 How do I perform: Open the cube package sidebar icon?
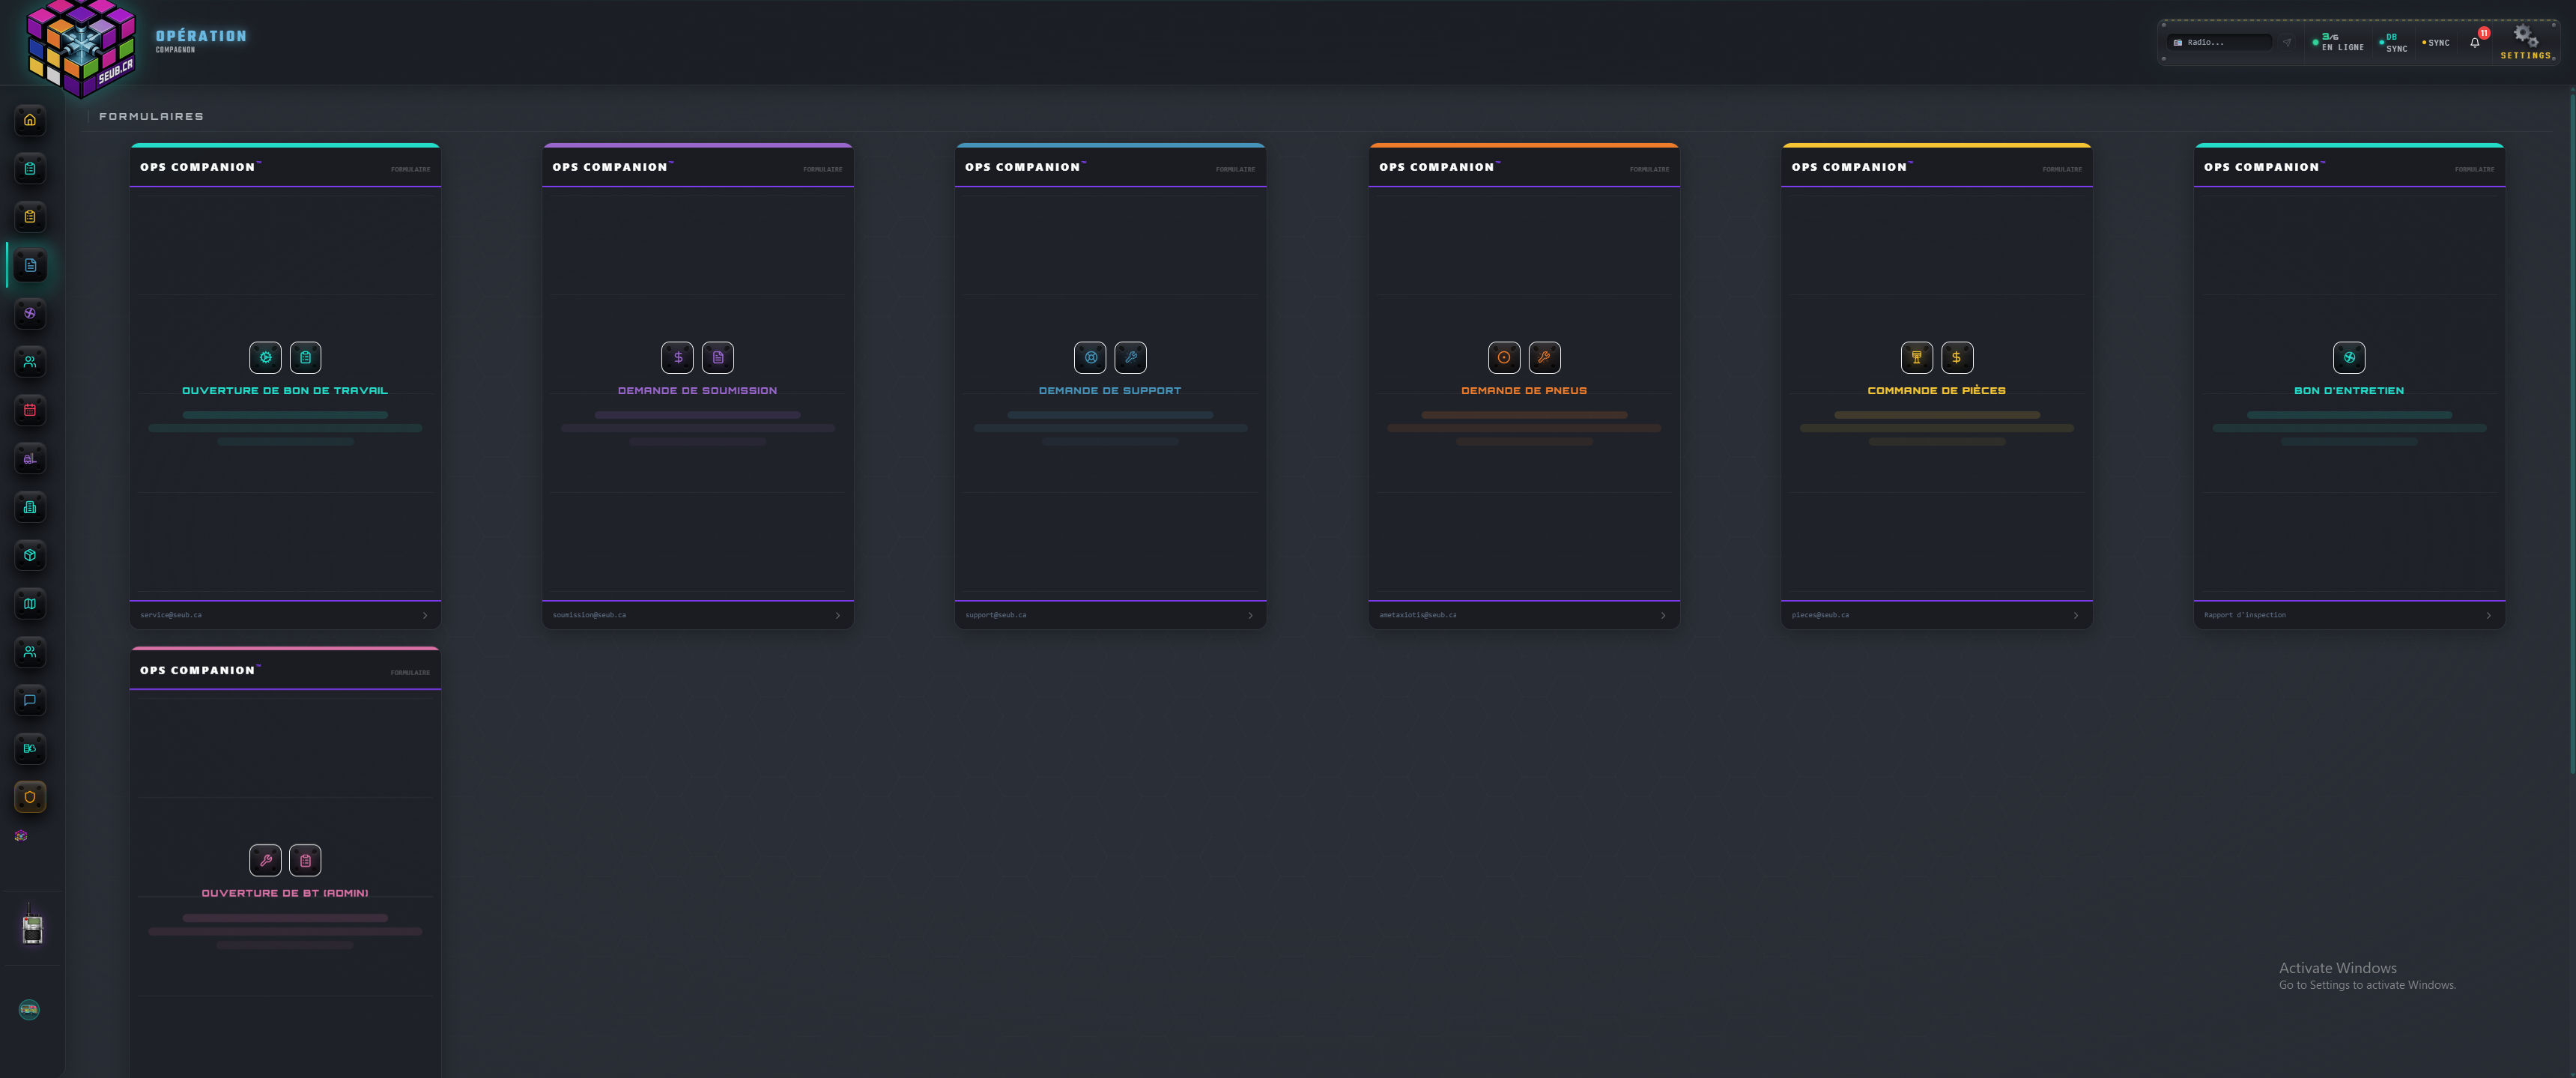pos(30,555)
